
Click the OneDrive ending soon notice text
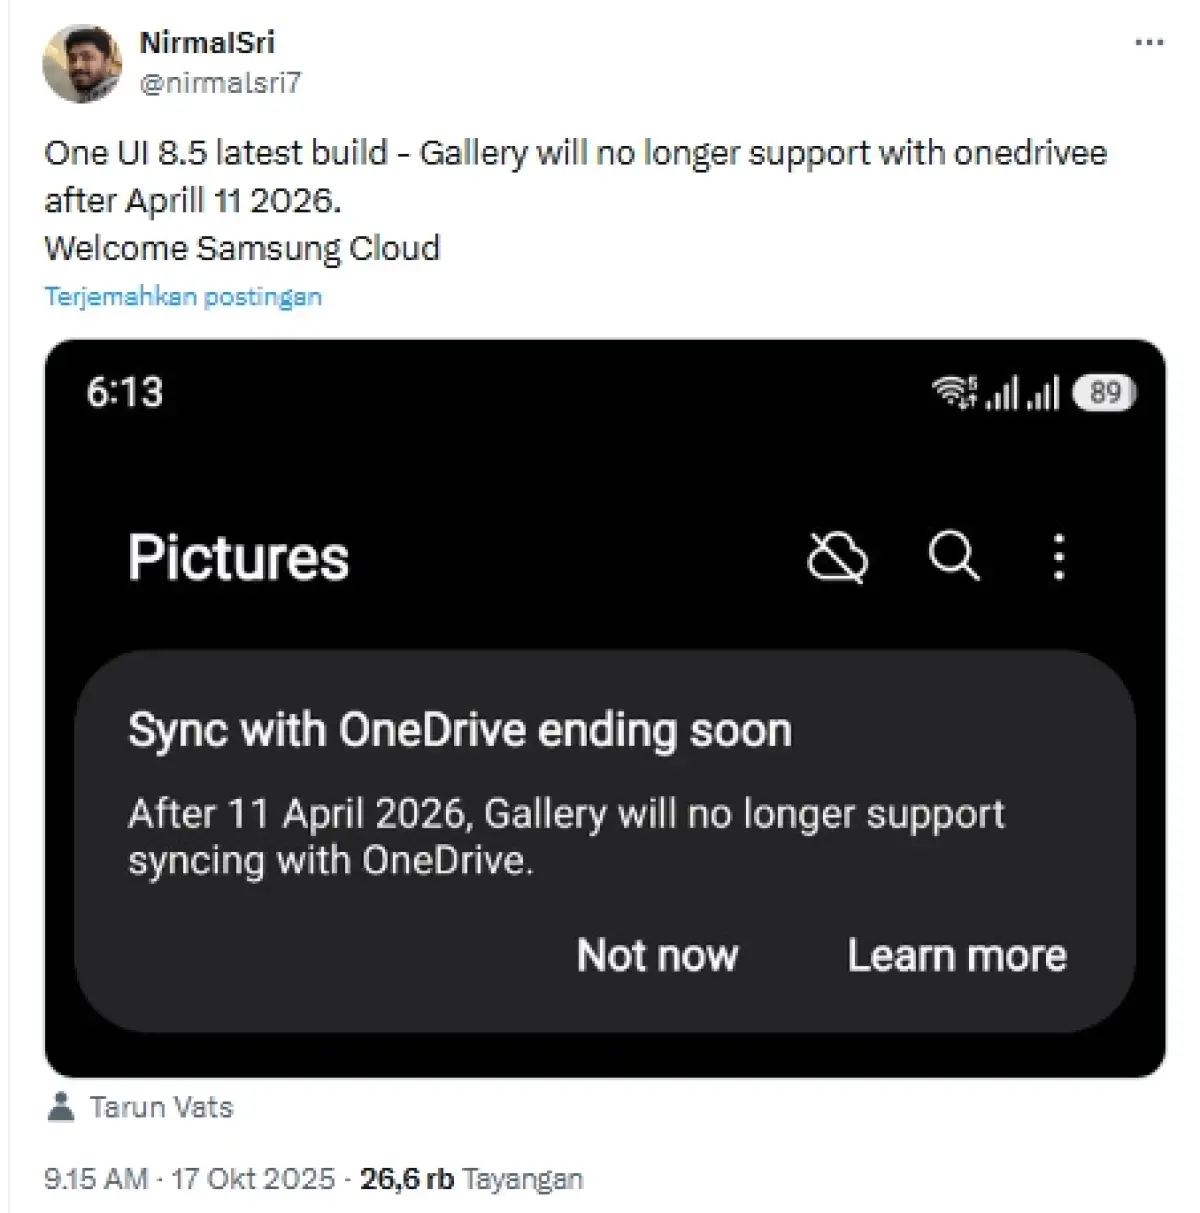(566, 837)
